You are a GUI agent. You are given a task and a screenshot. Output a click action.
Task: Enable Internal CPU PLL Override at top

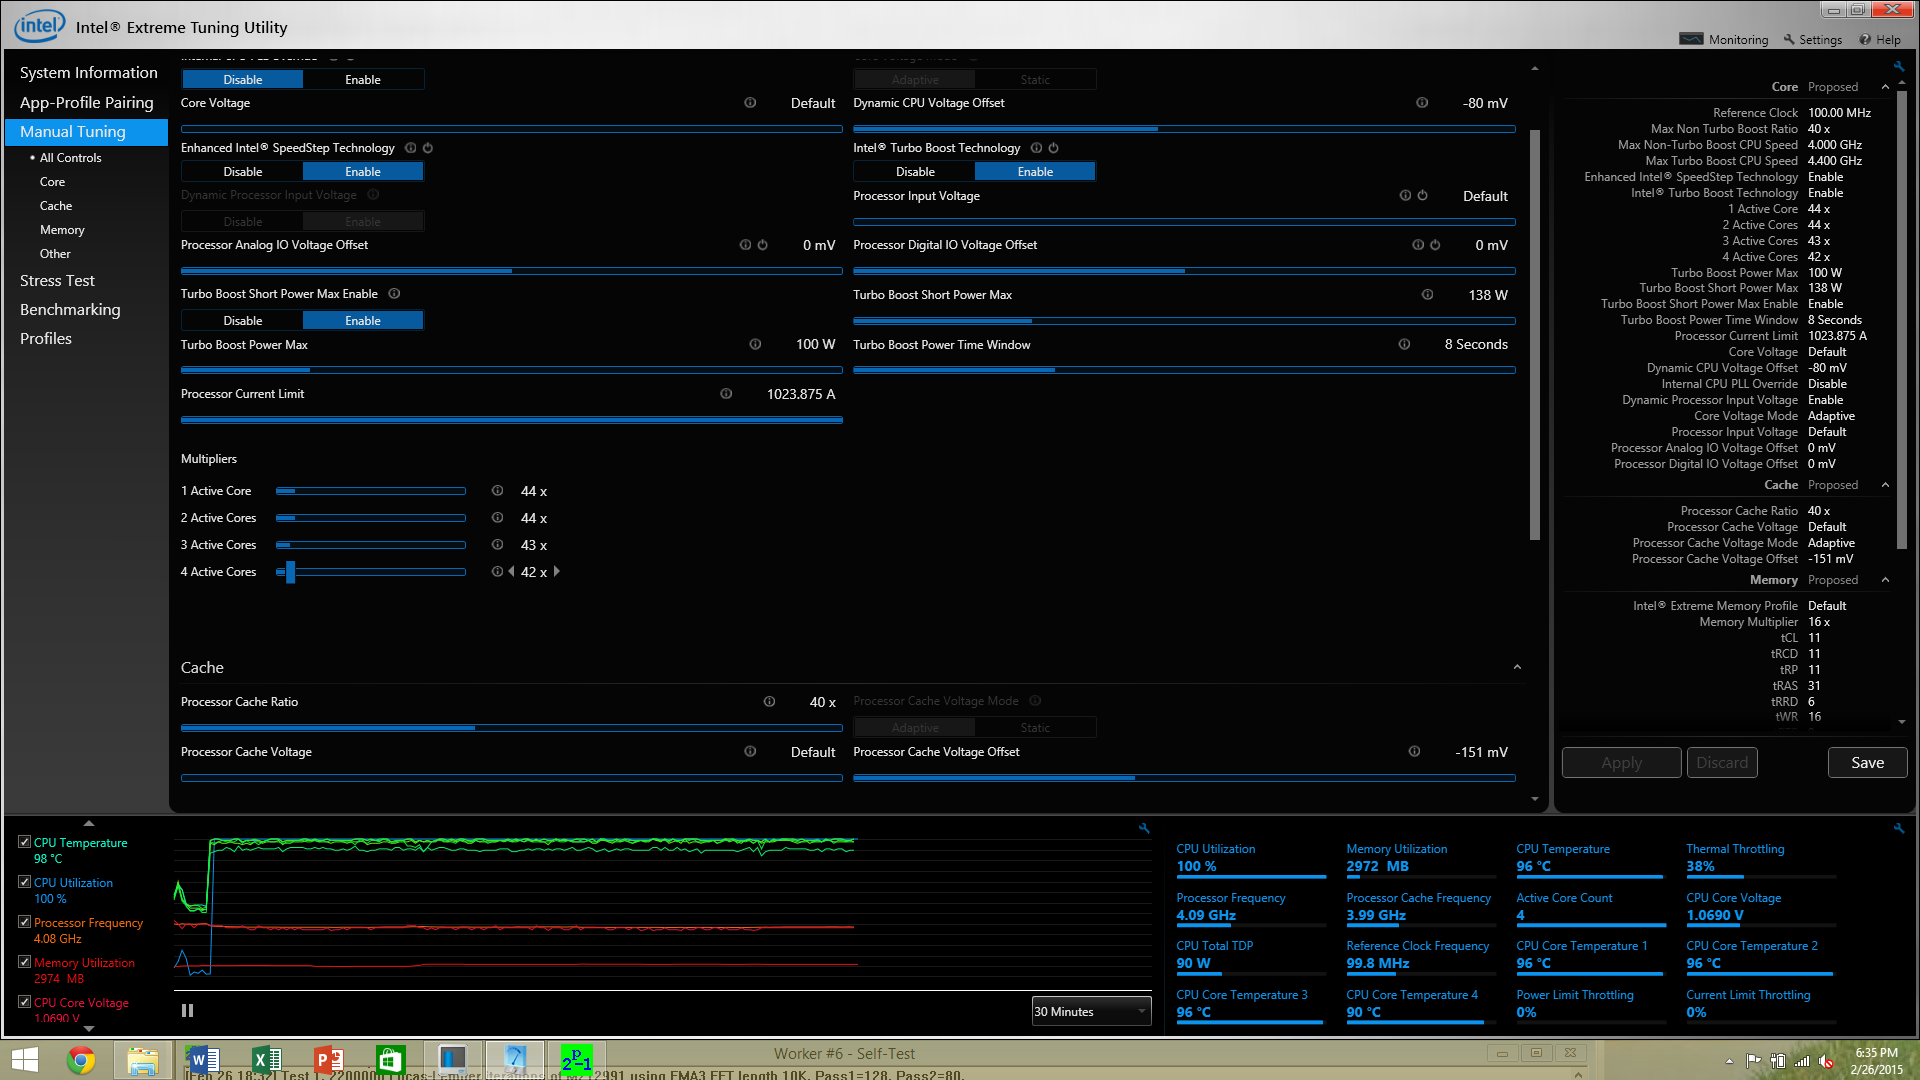[x=363, y=80]
